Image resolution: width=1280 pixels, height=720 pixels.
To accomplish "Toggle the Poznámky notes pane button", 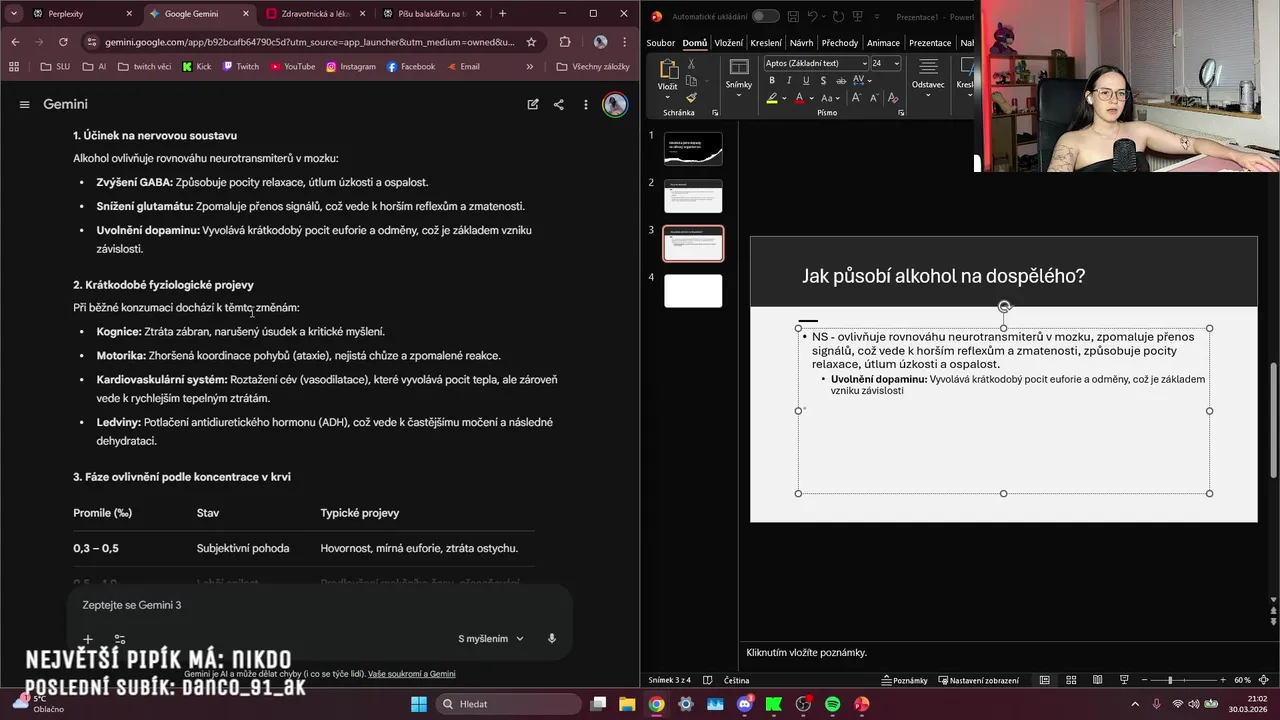I will coord(904,680).
